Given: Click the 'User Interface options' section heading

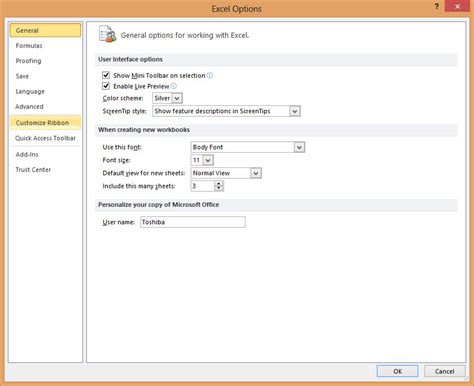Looking at the screenshot, I should [x=130, y=59].
